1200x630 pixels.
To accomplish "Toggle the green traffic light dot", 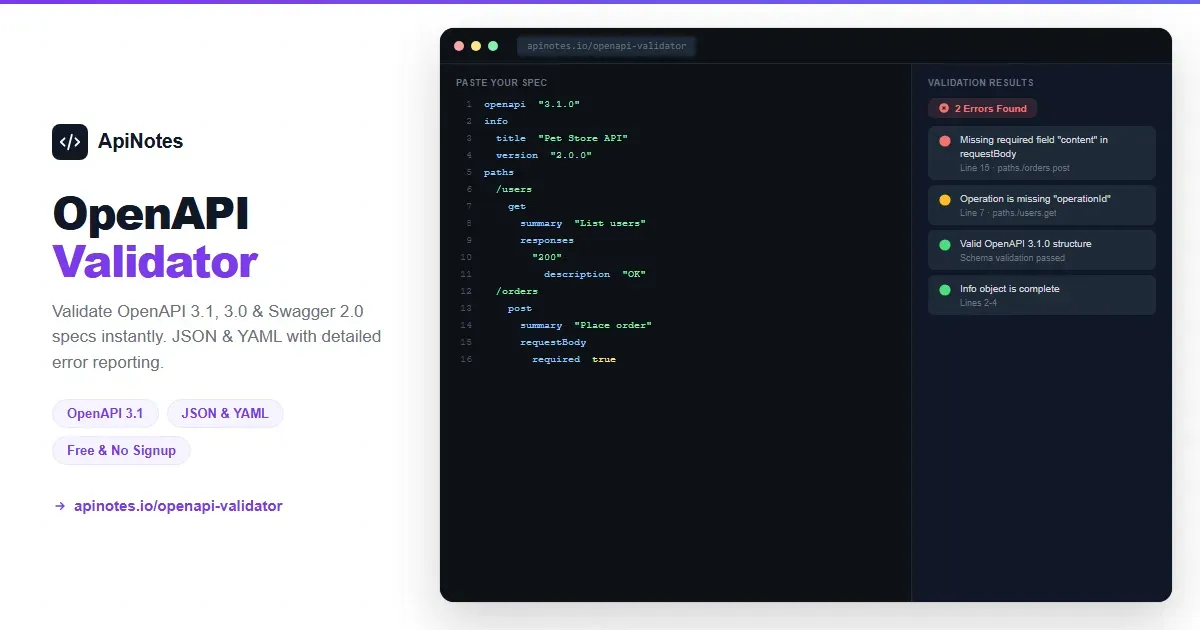I will point(491,46).
